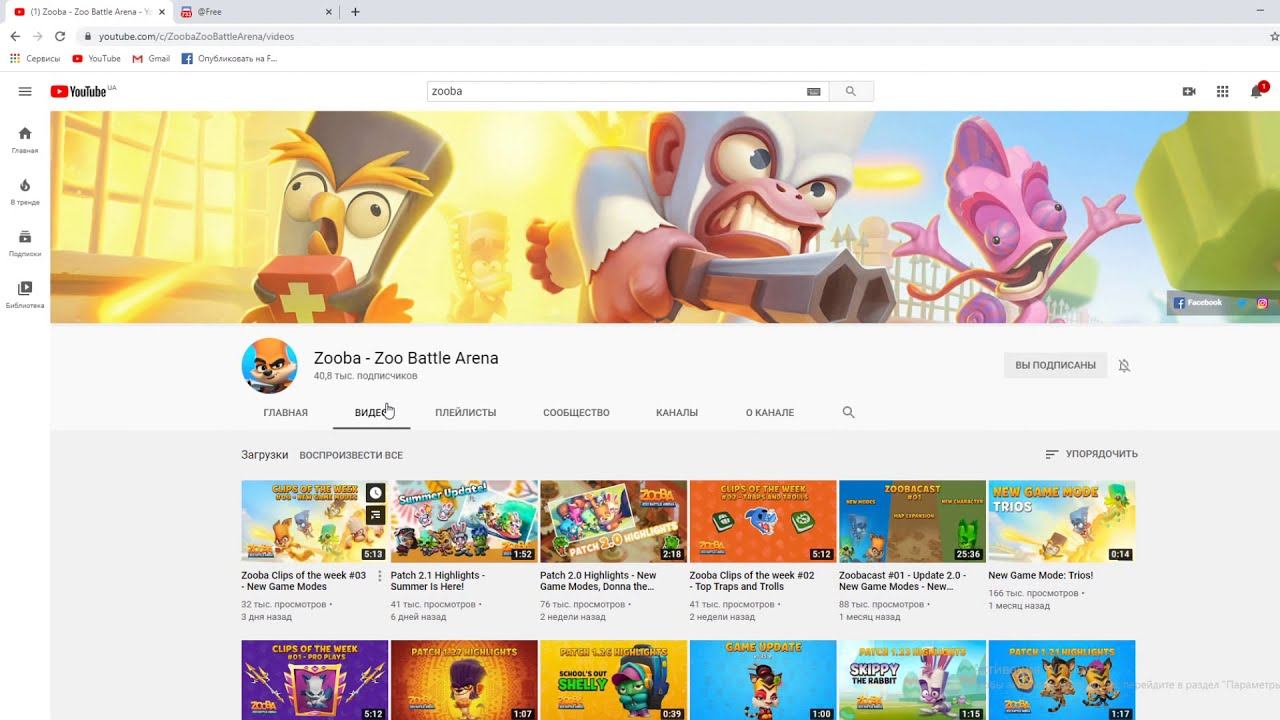Open Подписки in the sidebar

[25, 243]
